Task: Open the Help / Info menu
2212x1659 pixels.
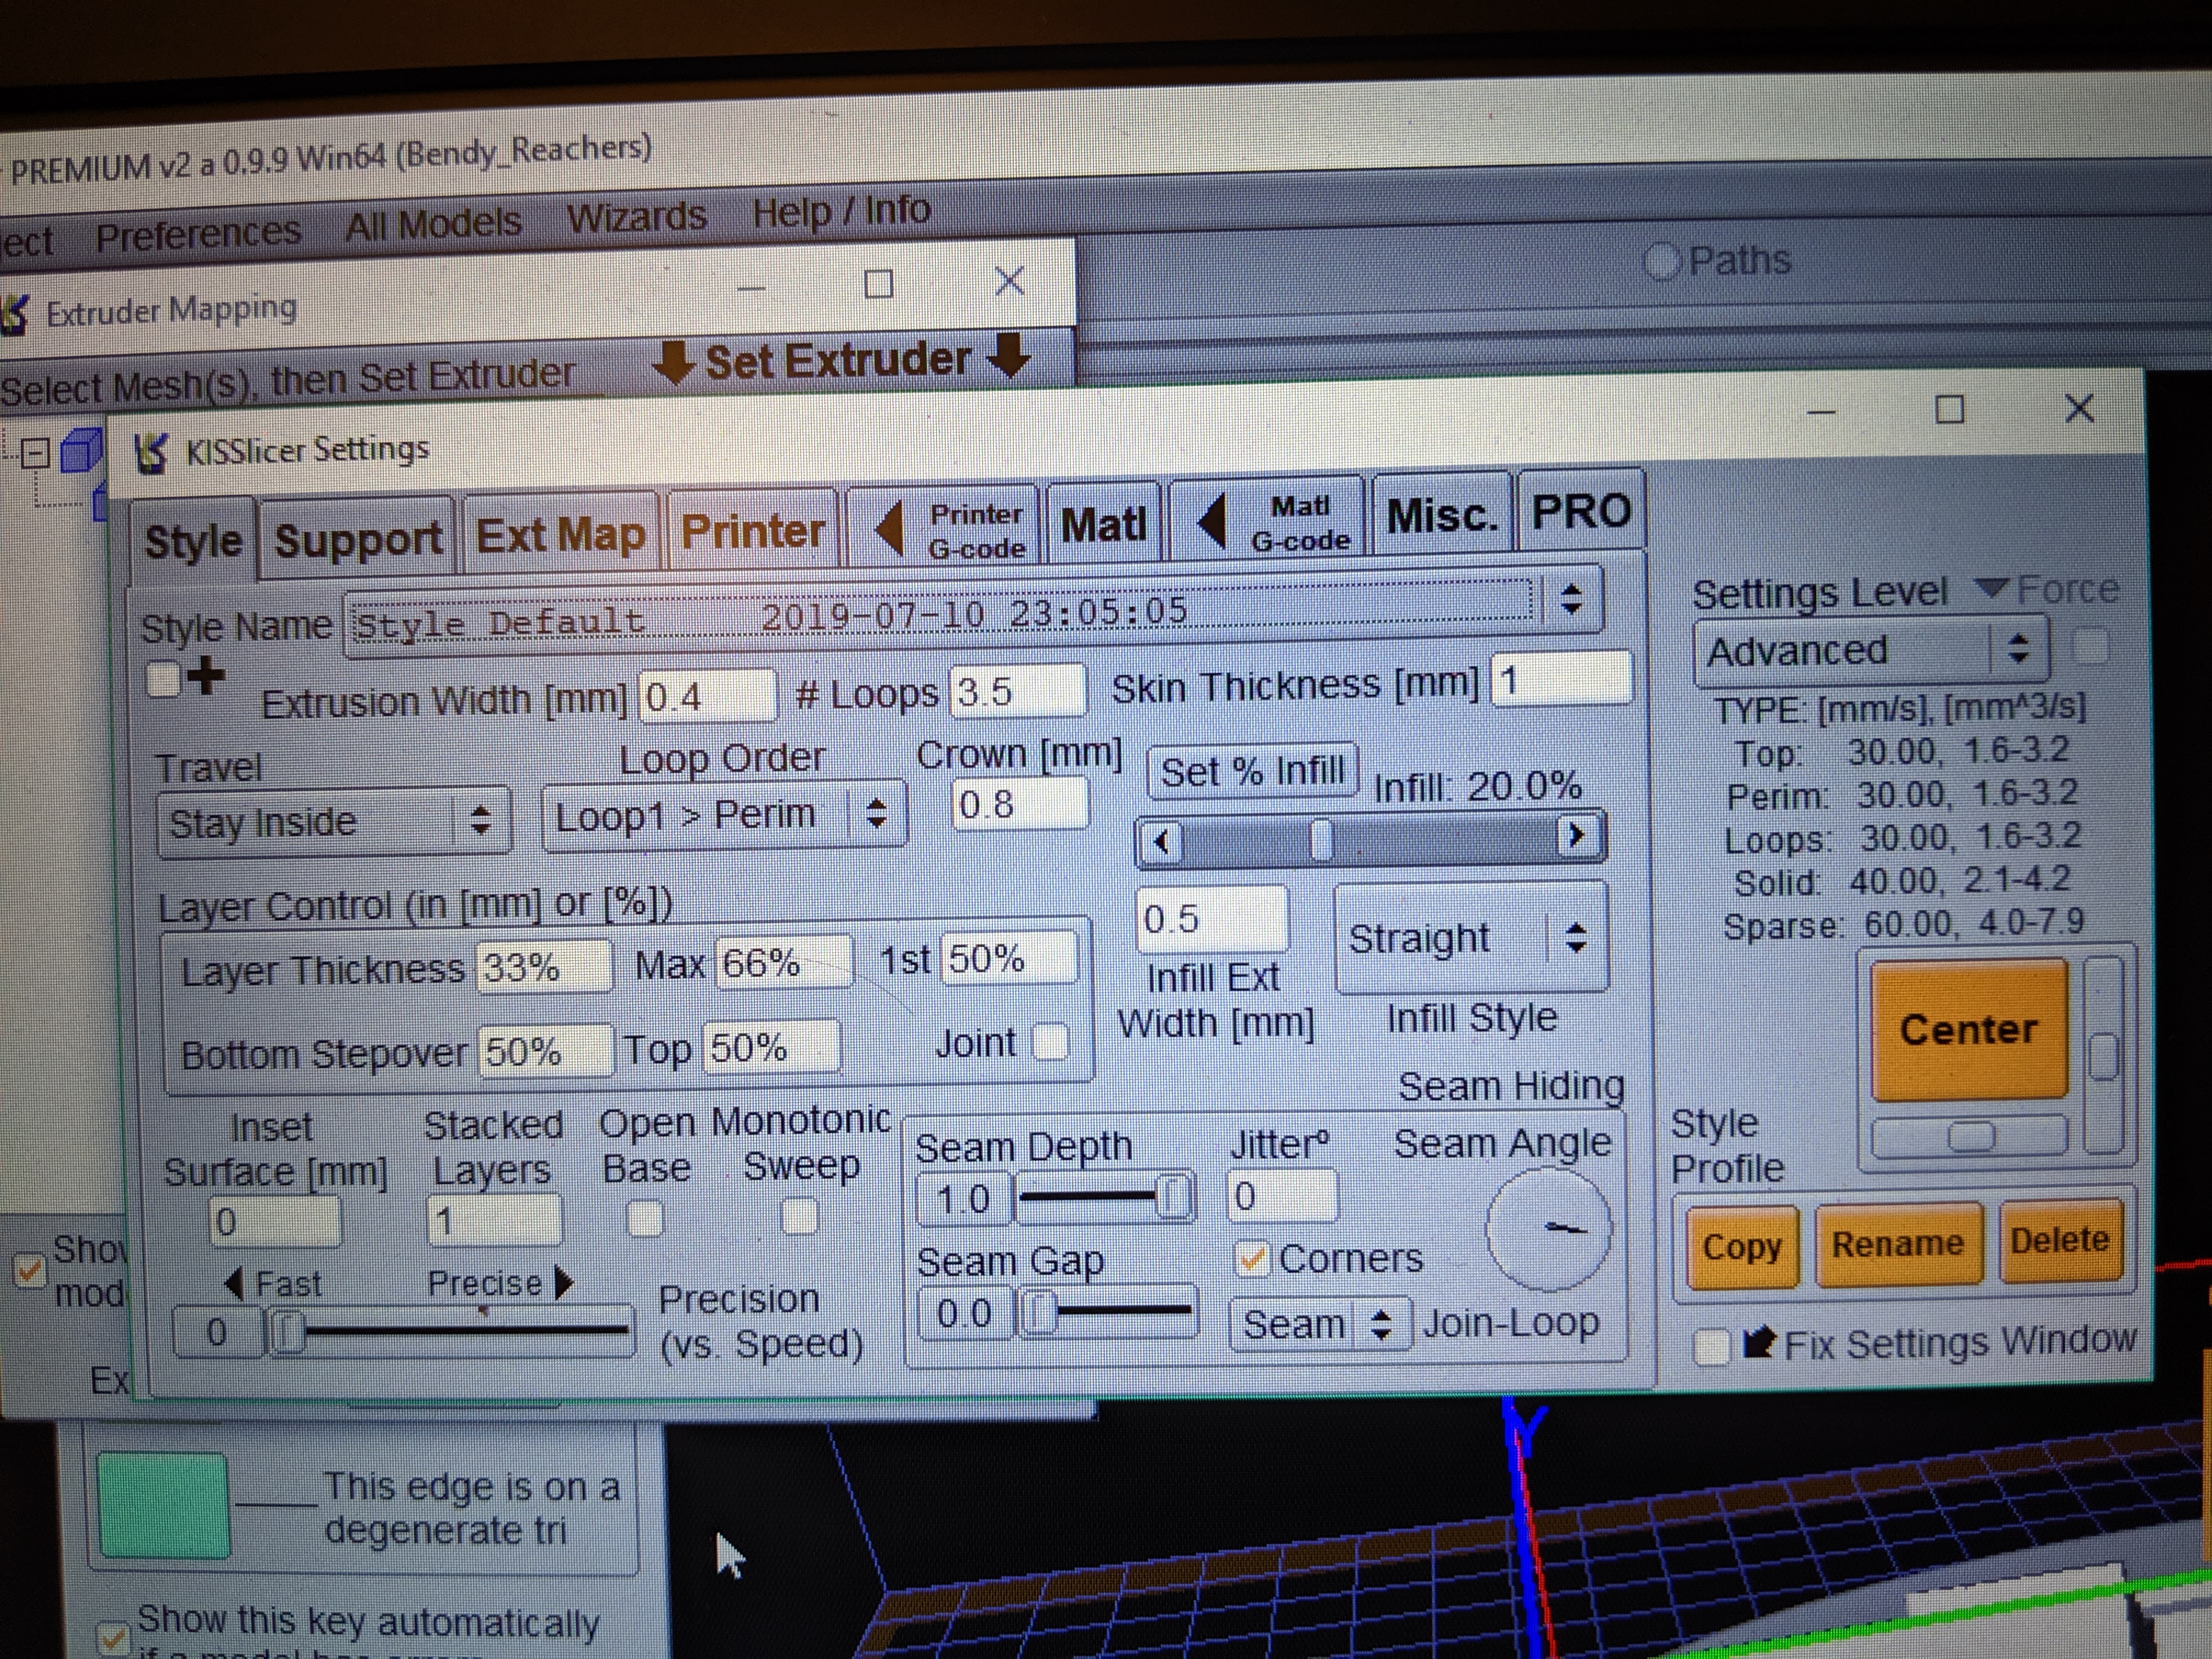Action: click(x=841, y=211)
